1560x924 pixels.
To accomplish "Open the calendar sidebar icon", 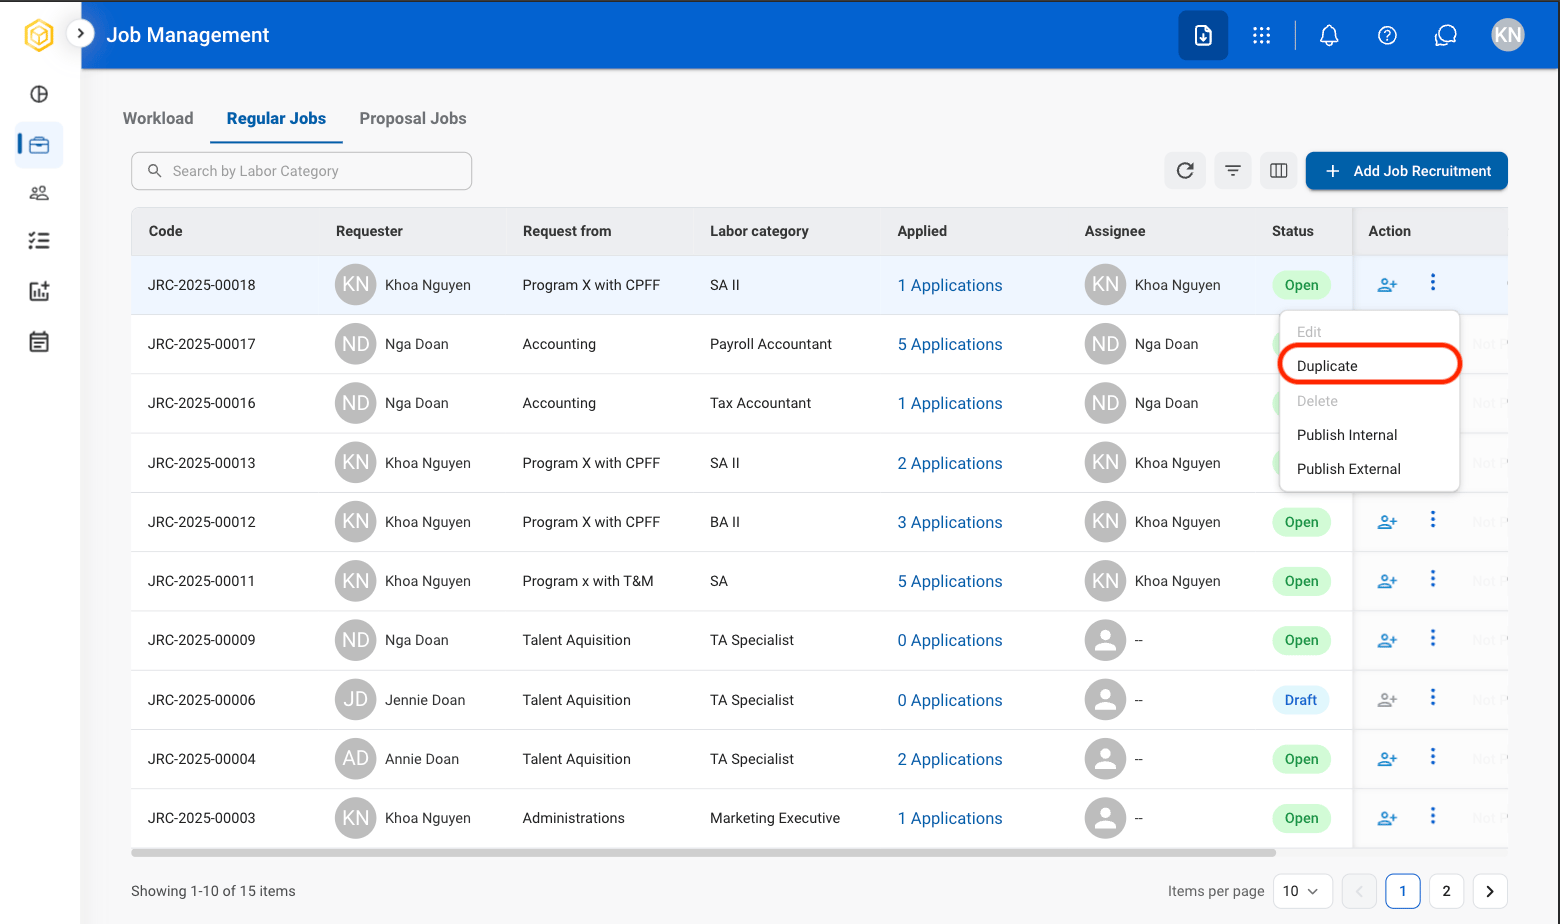I will pyautogui.click(x=39, y=342).
